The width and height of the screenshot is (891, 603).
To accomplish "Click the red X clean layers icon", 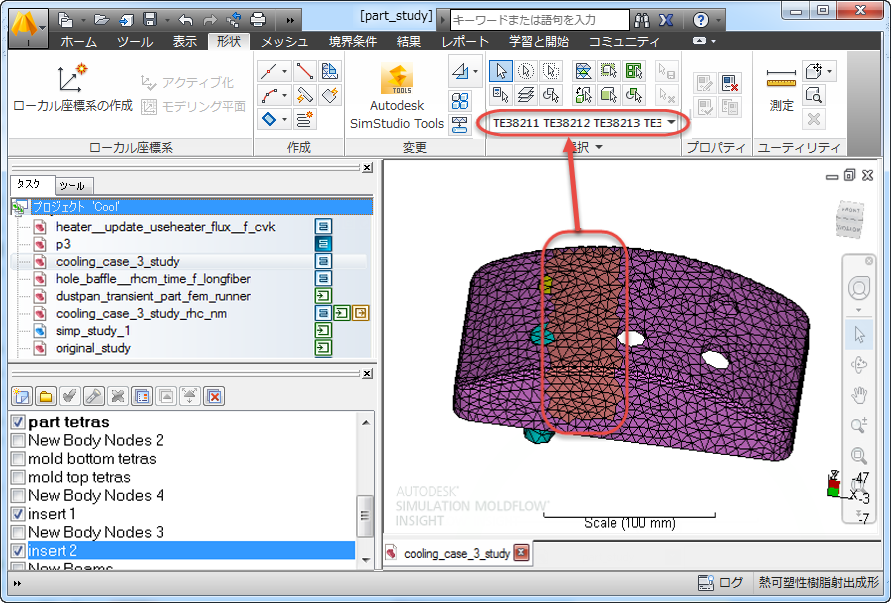I will point(214,396).
